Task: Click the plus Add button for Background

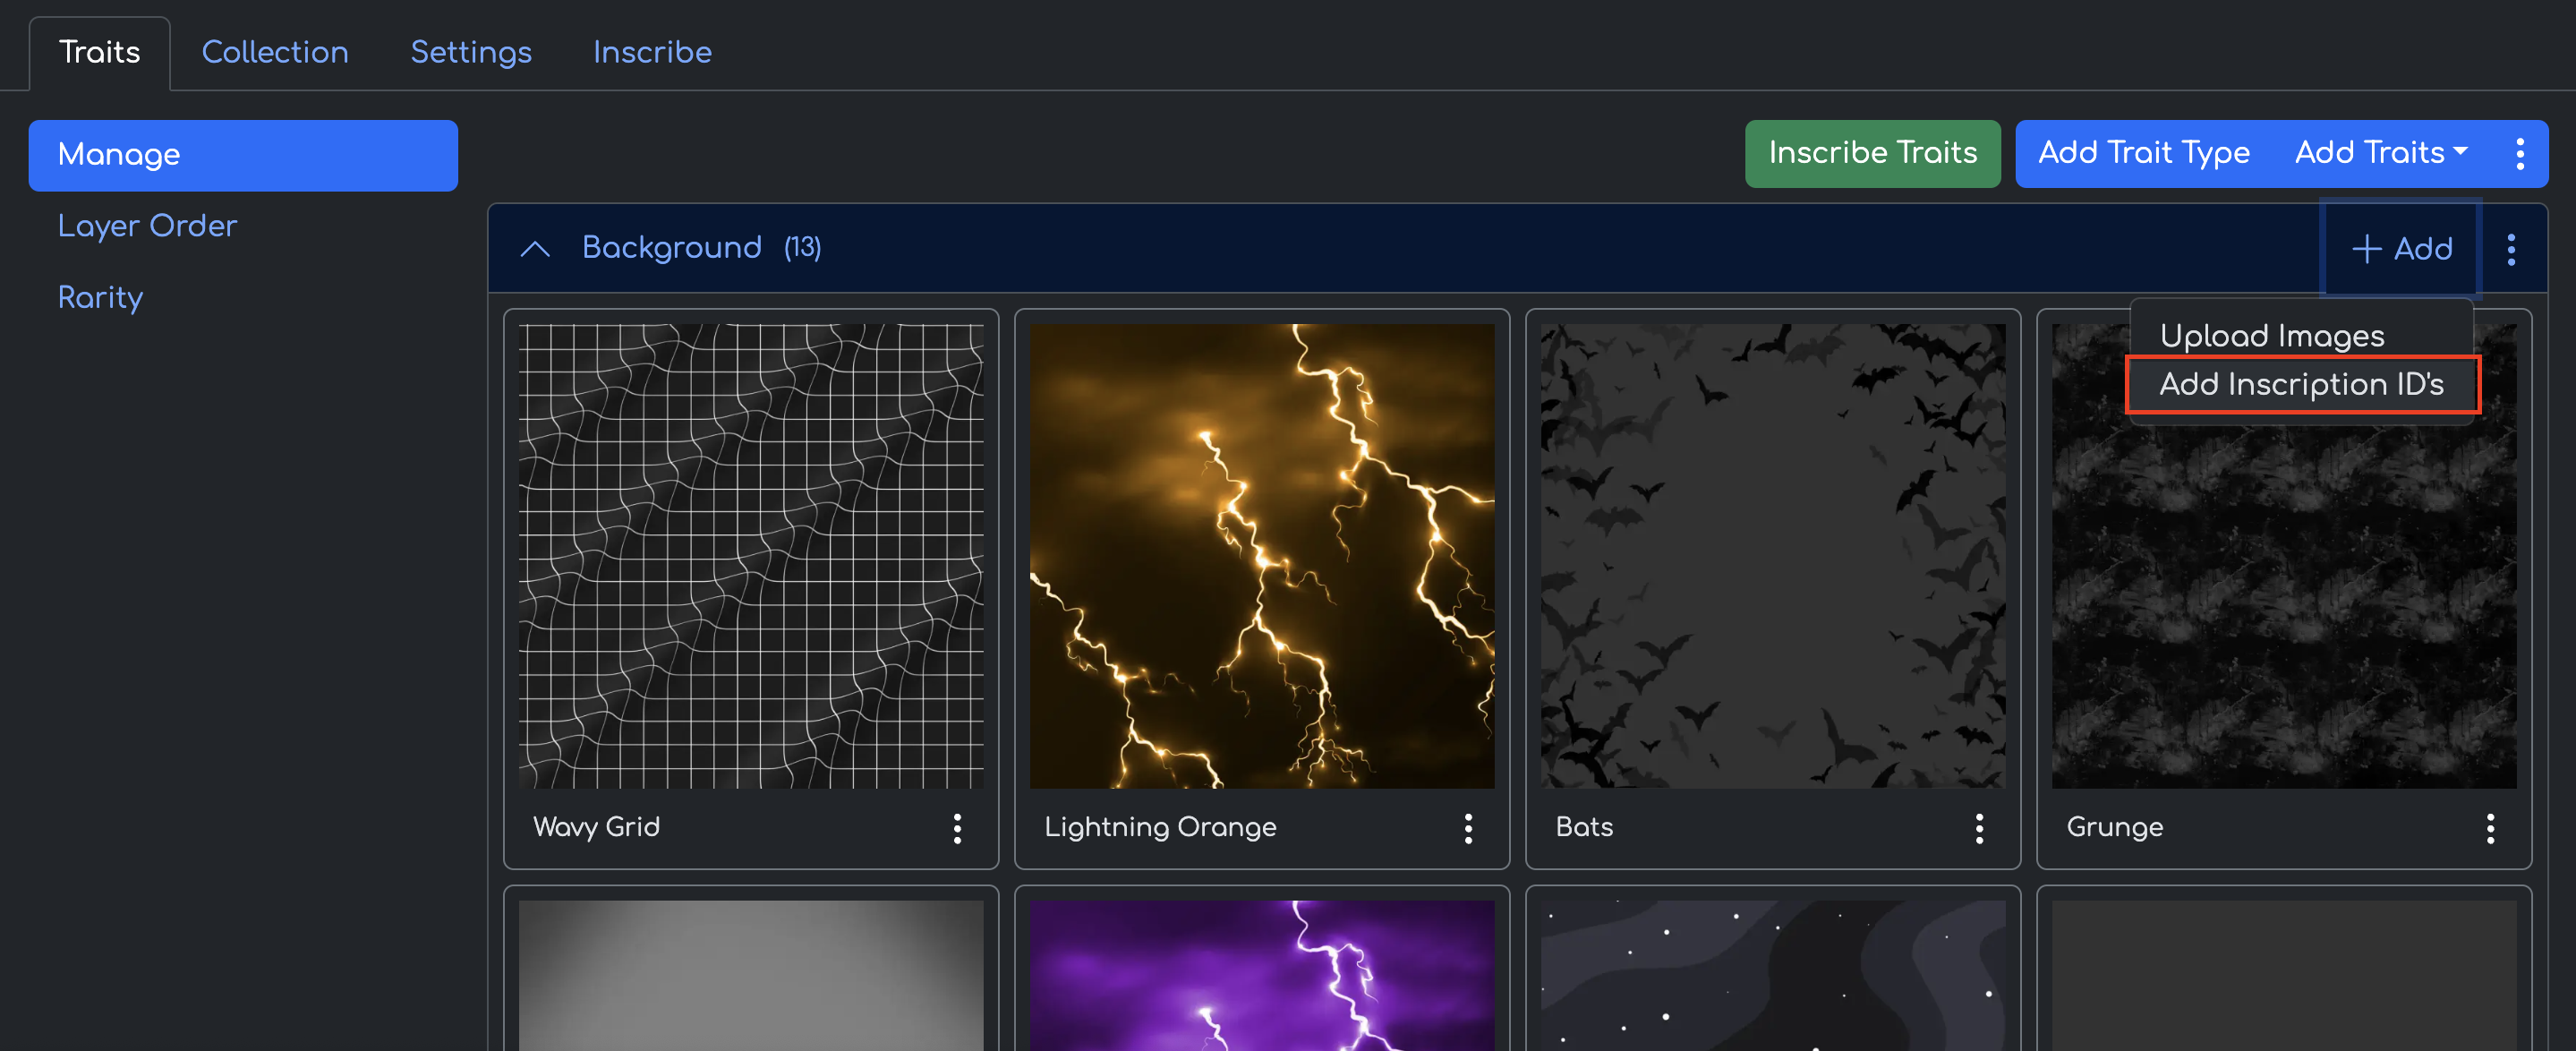Action: [2402, 249]
